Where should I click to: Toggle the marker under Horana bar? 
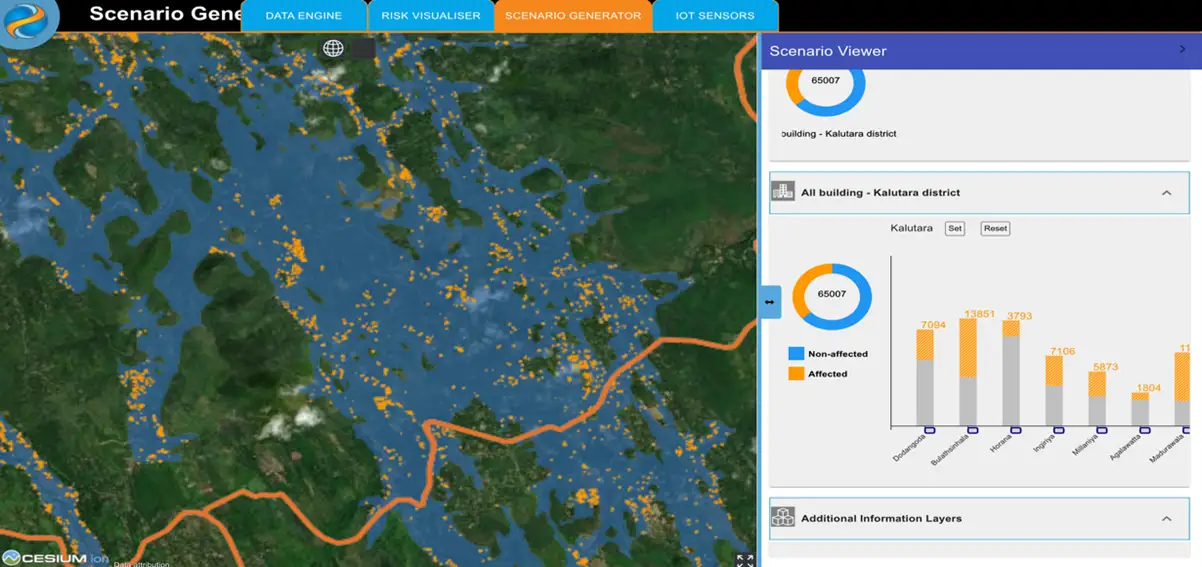coord(1015,430)
